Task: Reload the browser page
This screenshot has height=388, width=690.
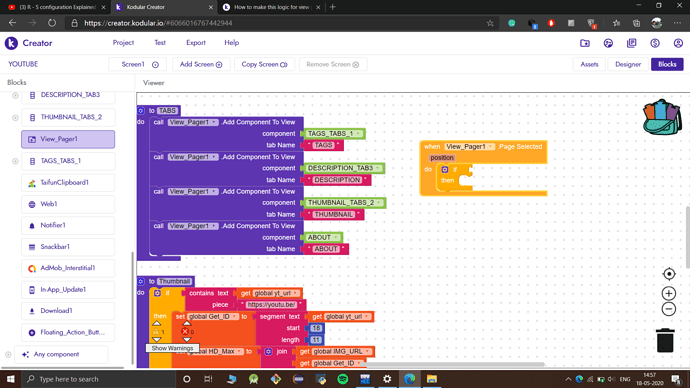Action: 52,23
